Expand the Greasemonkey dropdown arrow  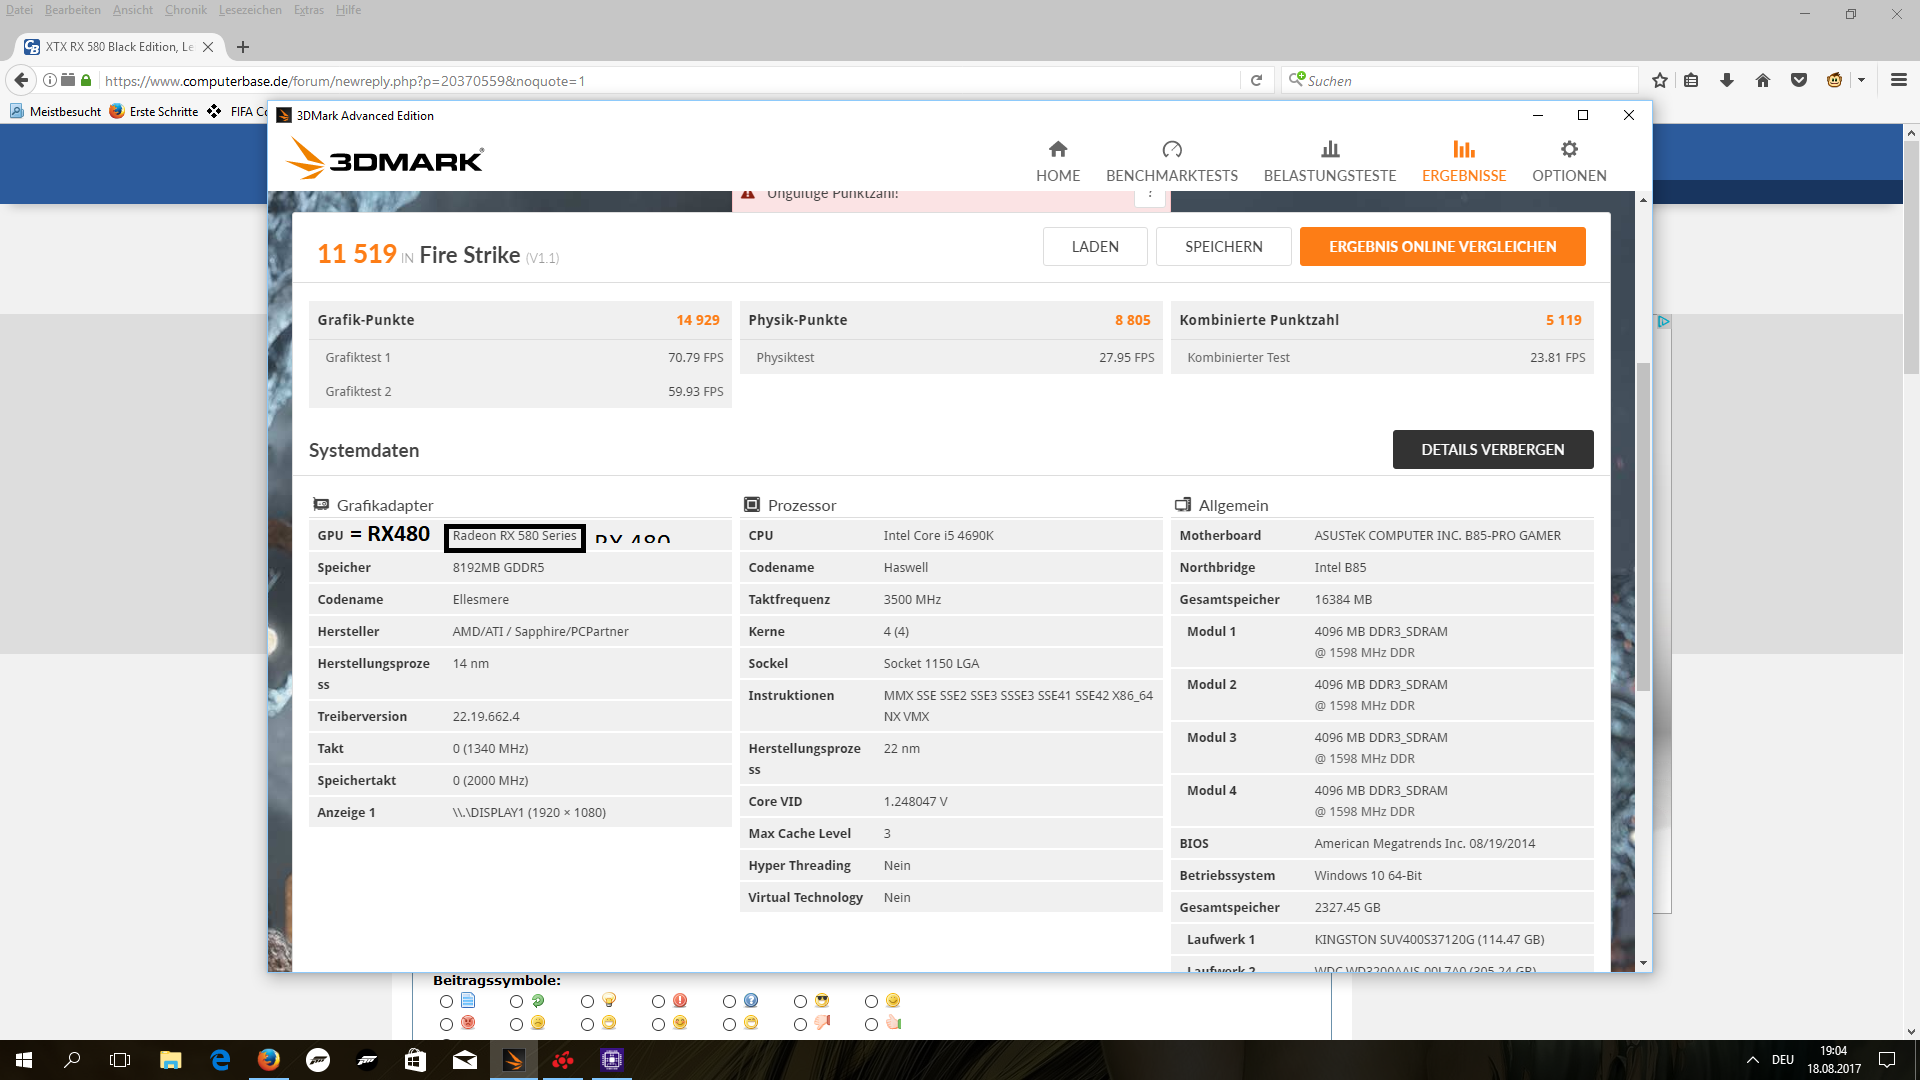(1861, 81)
